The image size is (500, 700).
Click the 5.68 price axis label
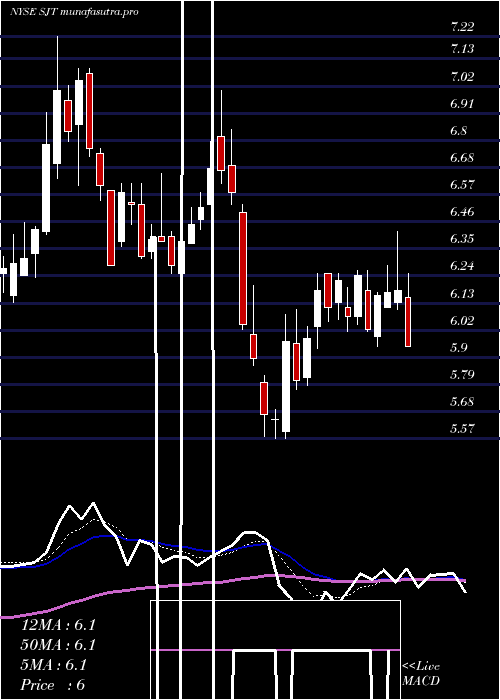click(x=462, y=401)
